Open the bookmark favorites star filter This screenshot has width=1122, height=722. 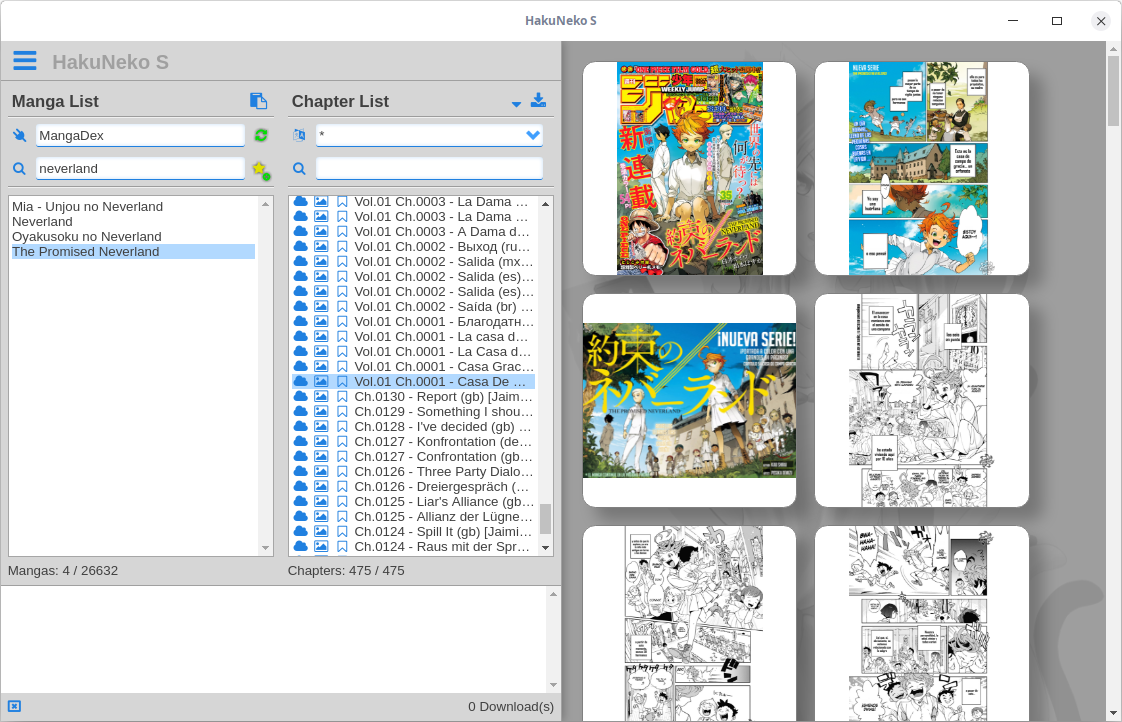[258, 168]
